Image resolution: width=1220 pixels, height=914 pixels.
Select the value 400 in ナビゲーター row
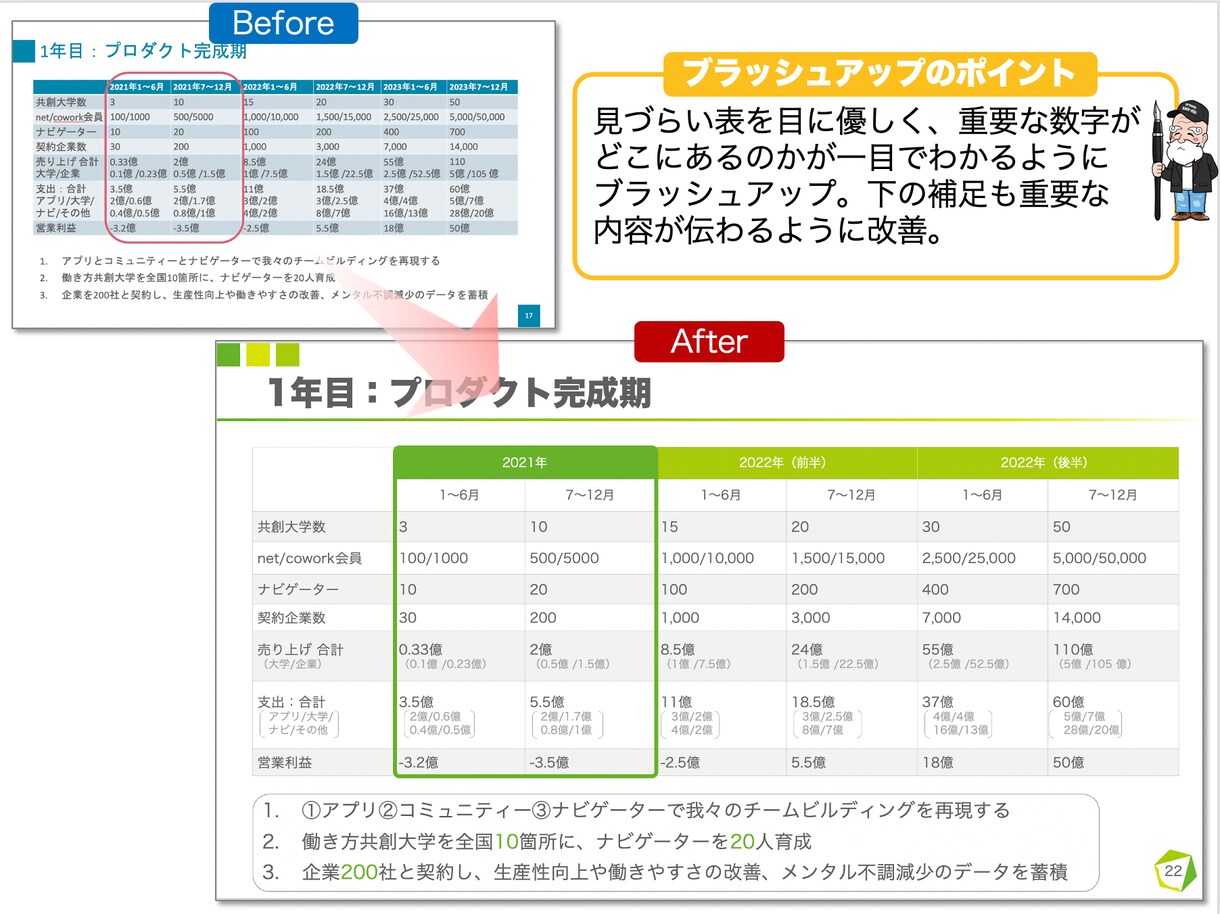936,589
